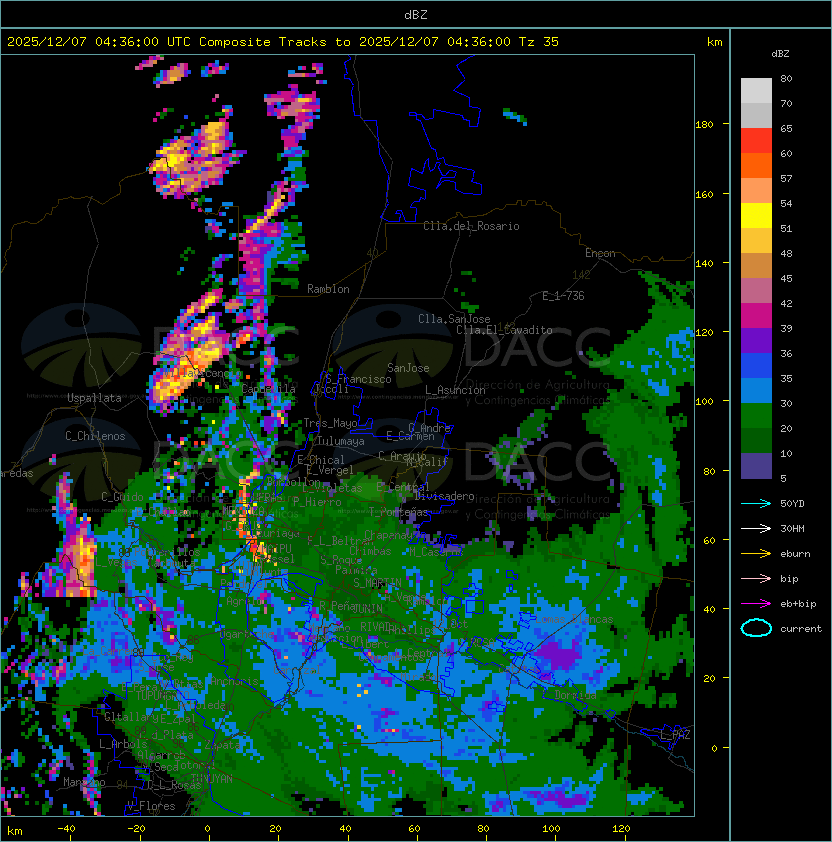Select the Ramblon location label

(x=328, y=289)
